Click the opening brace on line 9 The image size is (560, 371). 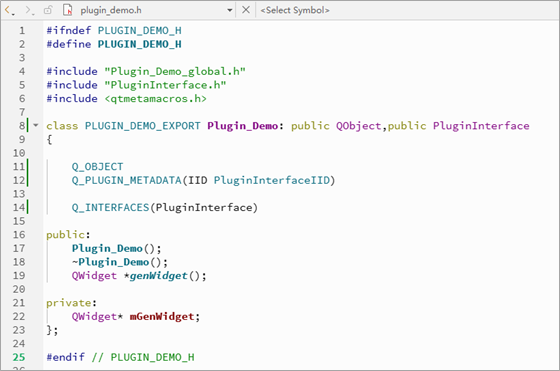point(49,139)
